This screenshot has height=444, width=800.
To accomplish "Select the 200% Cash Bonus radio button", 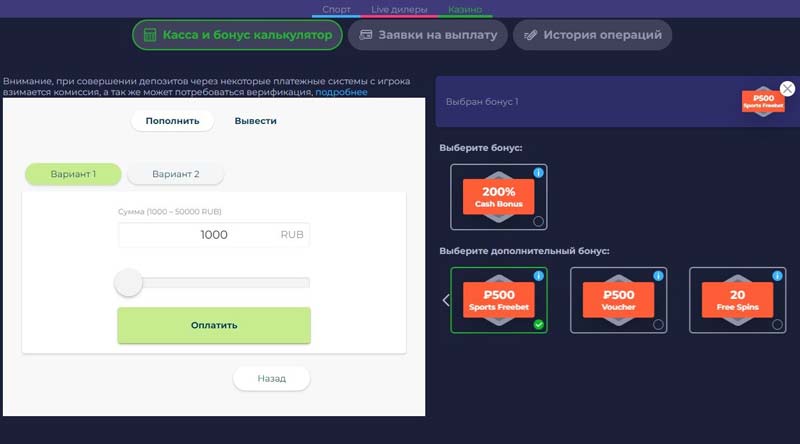I will [x=539, y=221].
